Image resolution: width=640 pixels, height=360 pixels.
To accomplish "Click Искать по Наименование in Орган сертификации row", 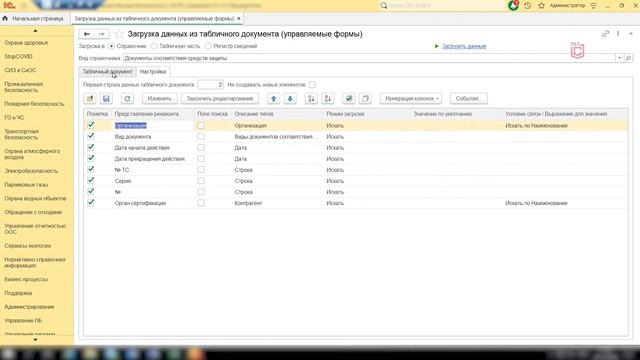I will [536, 203].
